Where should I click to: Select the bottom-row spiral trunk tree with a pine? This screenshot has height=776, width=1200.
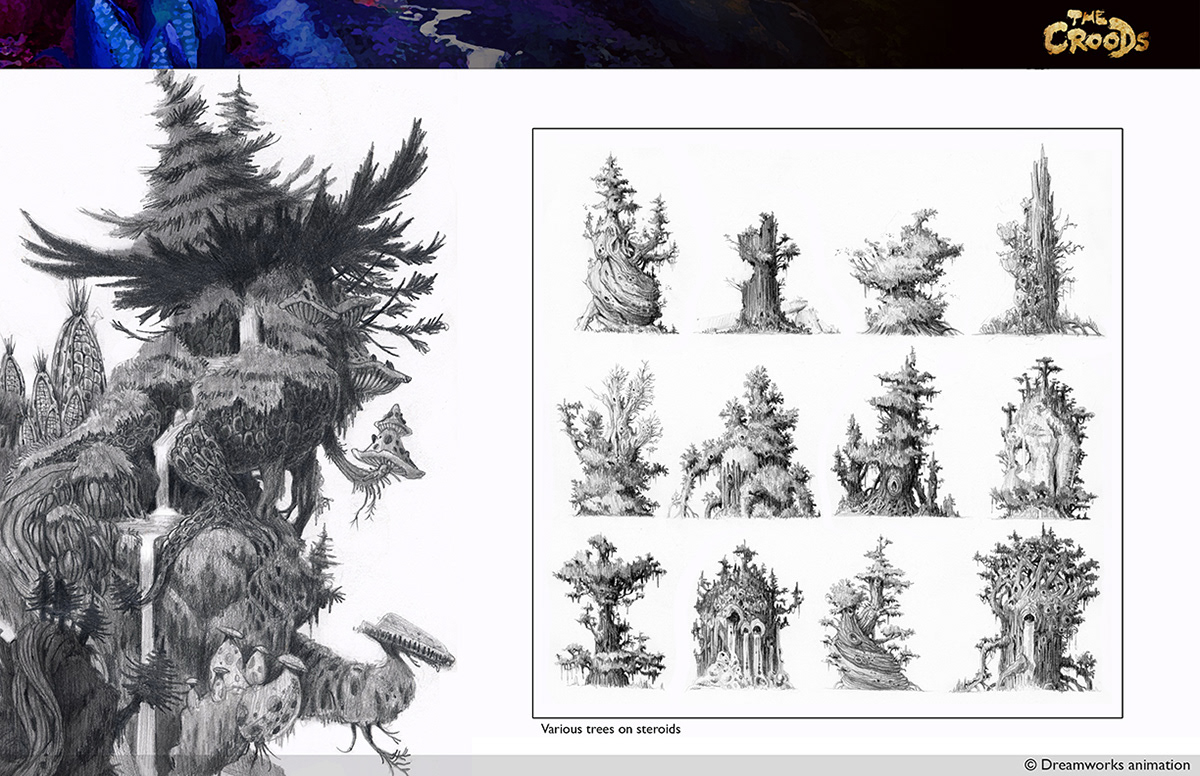[871, 613]
